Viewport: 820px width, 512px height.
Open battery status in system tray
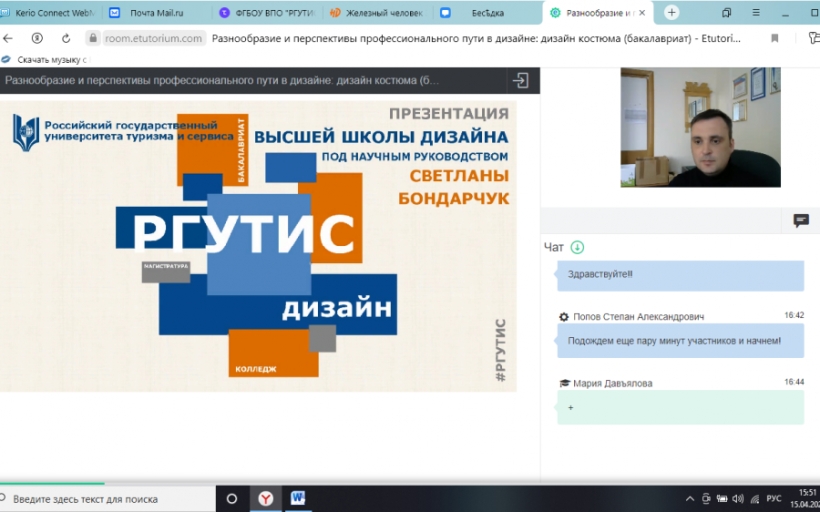coord(722,499)
